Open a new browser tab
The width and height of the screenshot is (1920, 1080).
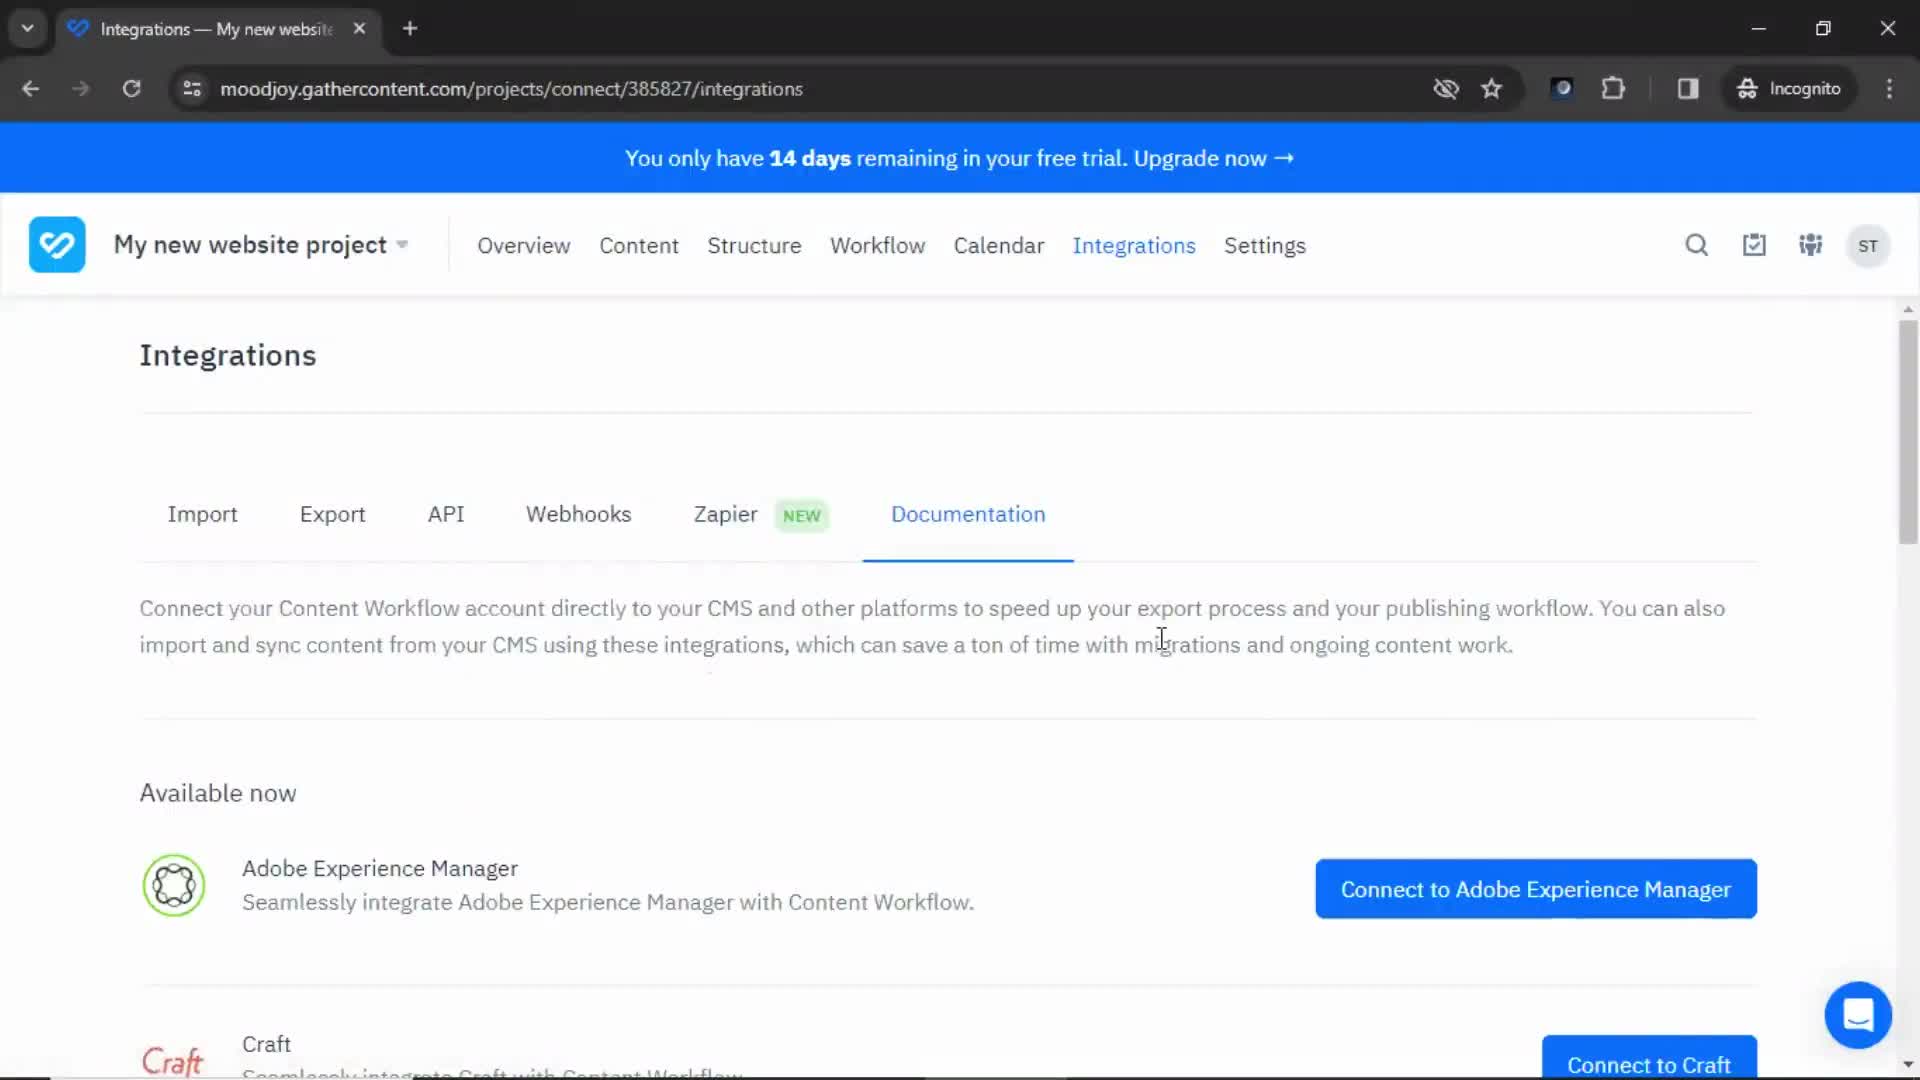(410, 29)
